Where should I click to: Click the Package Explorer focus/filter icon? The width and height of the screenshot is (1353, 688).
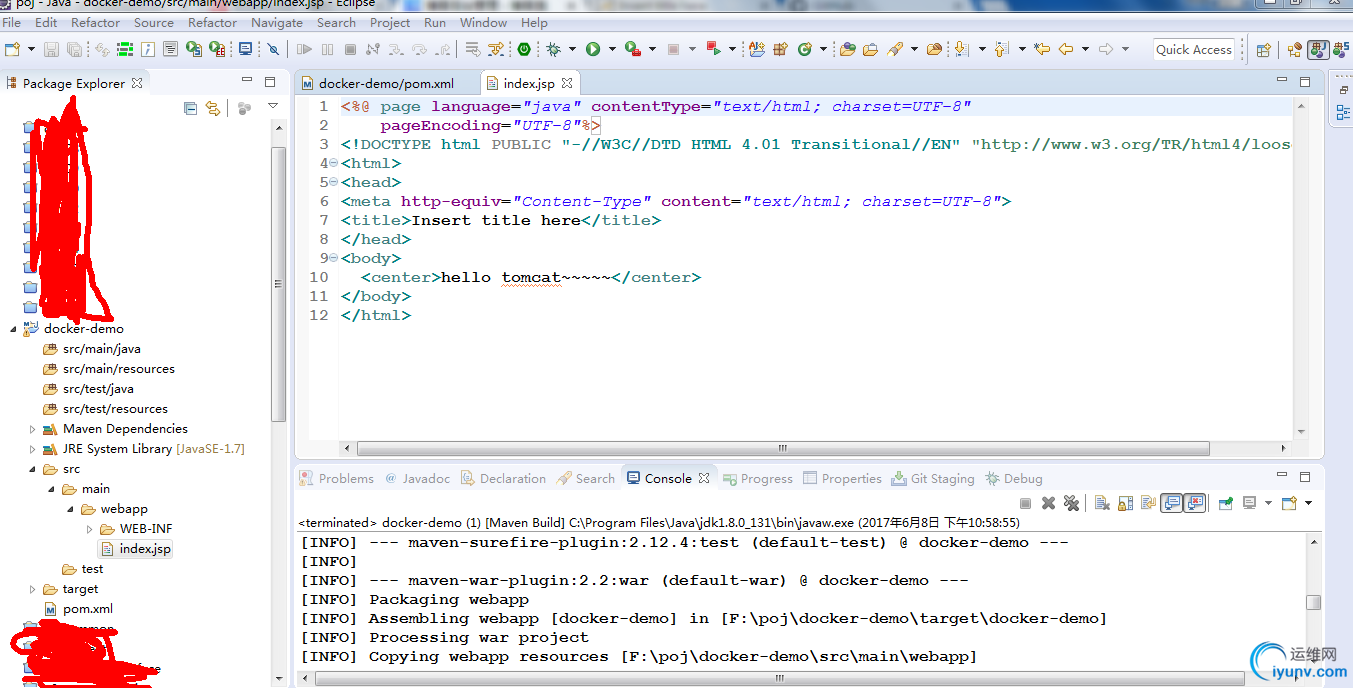point(244,109)
